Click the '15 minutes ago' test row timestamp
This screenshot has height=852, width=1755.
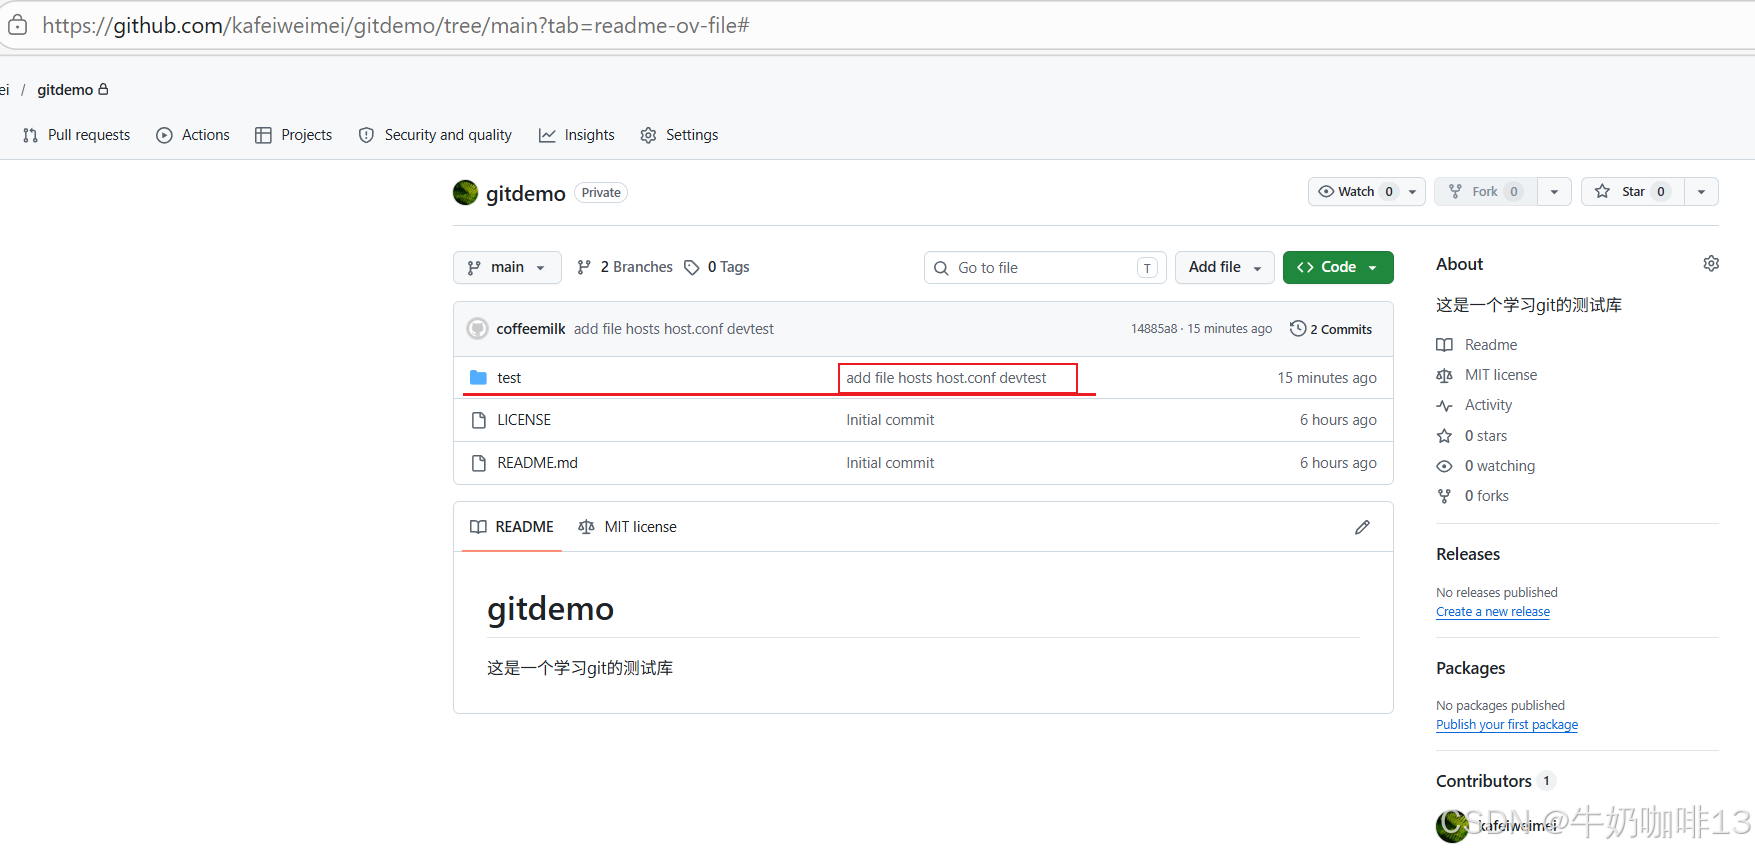[x=1326, y=378]
